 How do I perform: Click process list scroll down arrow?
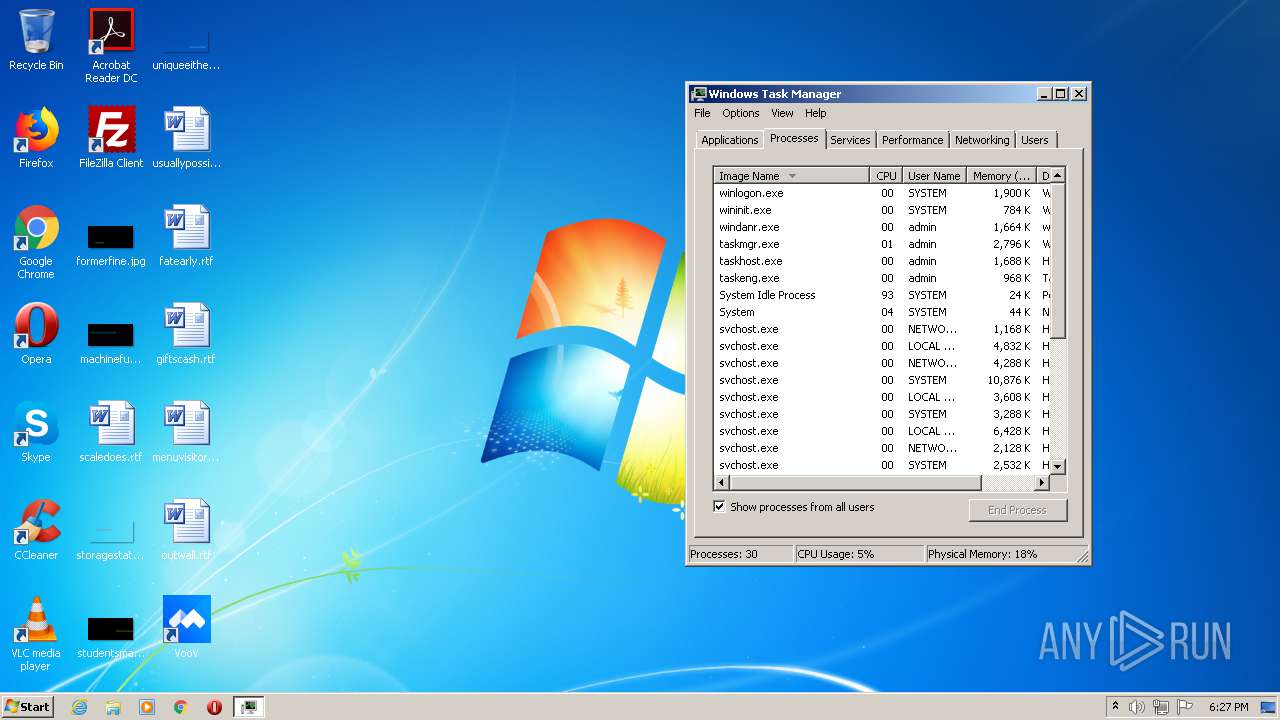click(1058, 466)
